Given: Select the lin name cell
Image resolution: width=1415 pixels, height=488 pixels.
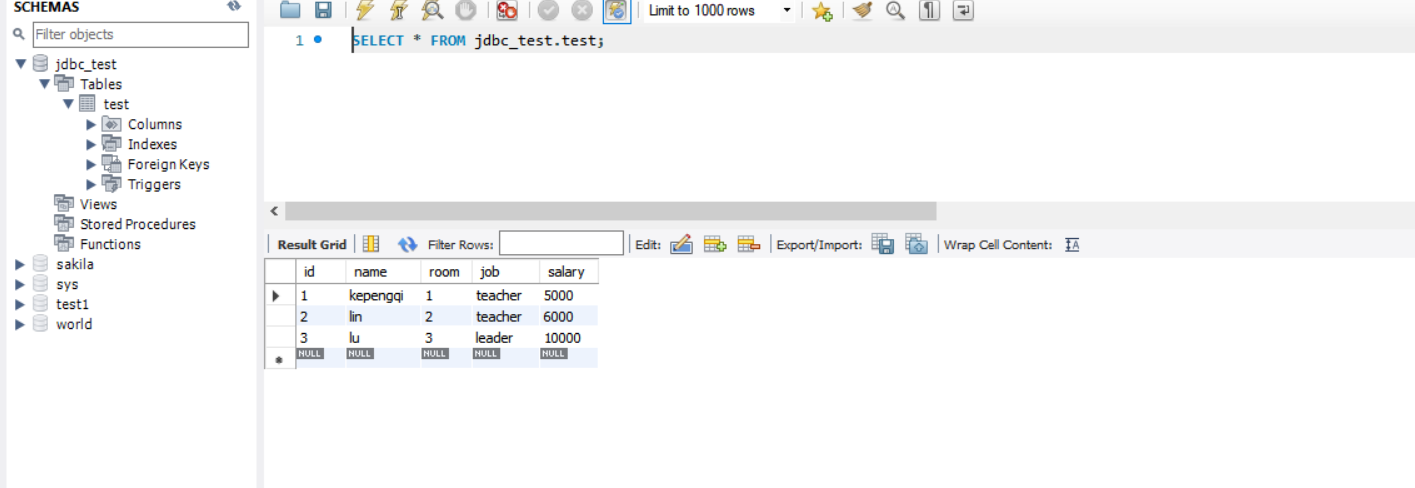Looking at the screenshot, I should (383, 317).
